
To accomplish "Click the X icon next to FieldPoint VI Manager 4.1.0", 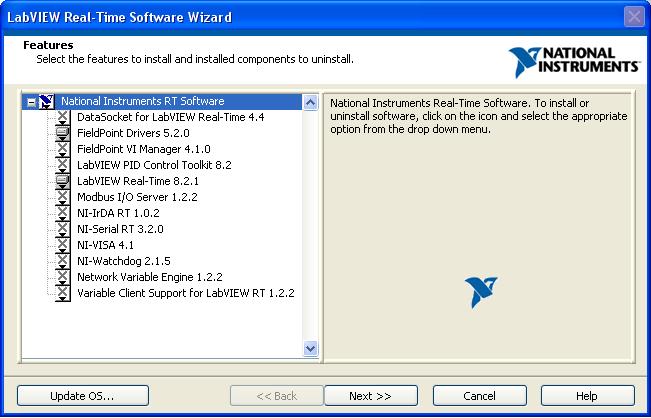I will point(63,149).
